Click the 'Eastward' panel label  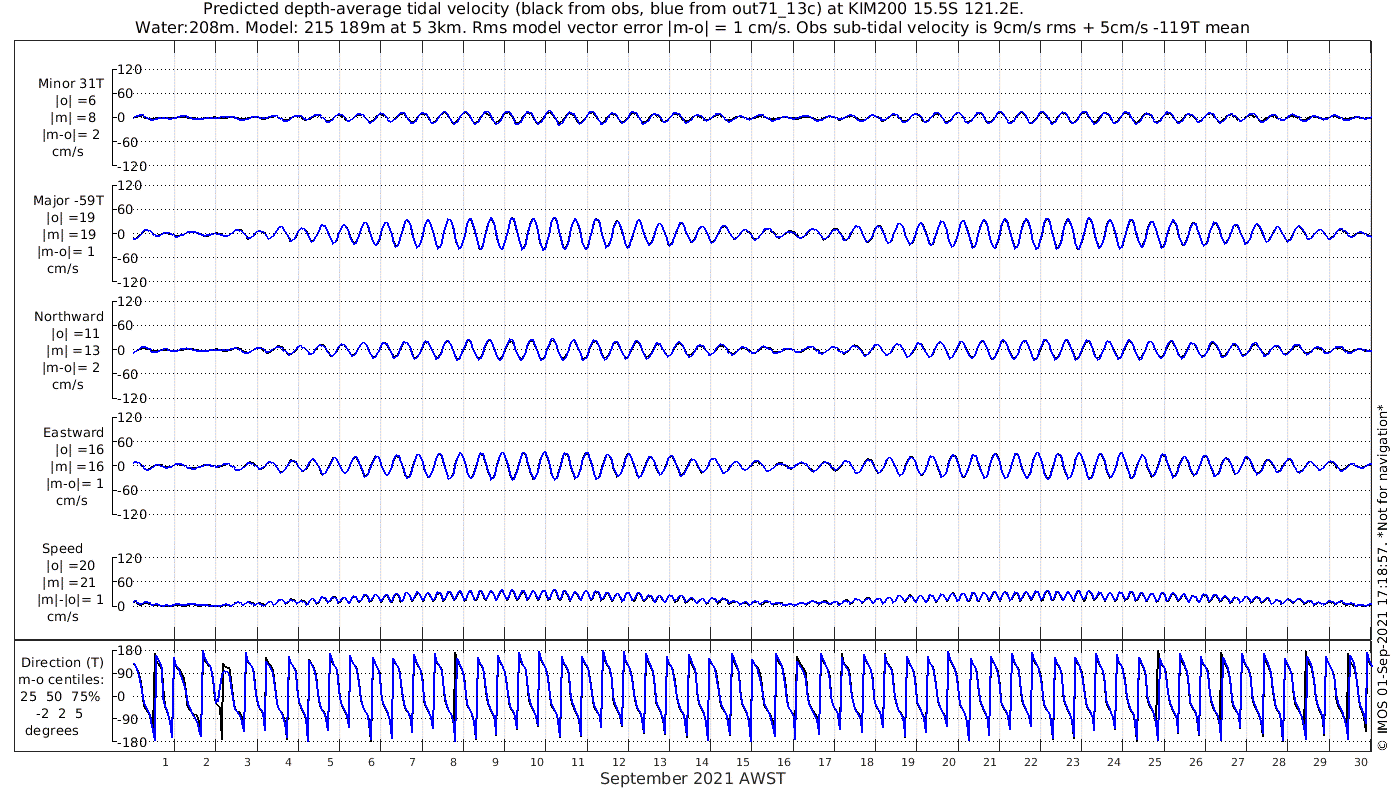(73, 432)
